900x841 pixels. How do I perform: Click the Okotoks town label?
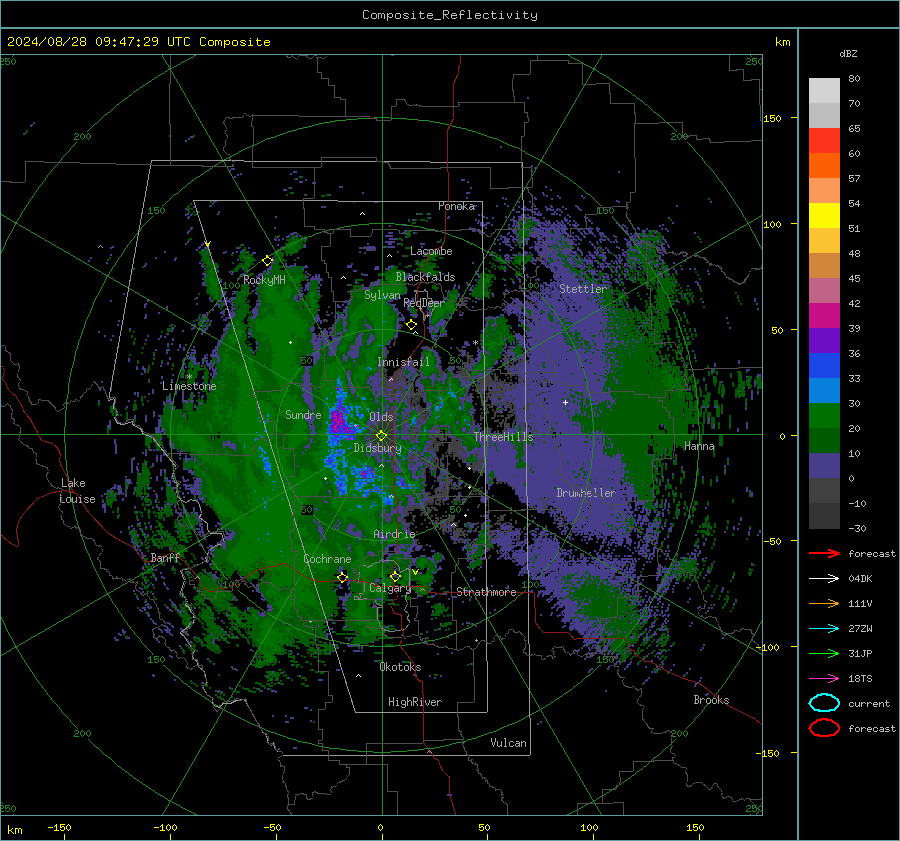point(400,667)
